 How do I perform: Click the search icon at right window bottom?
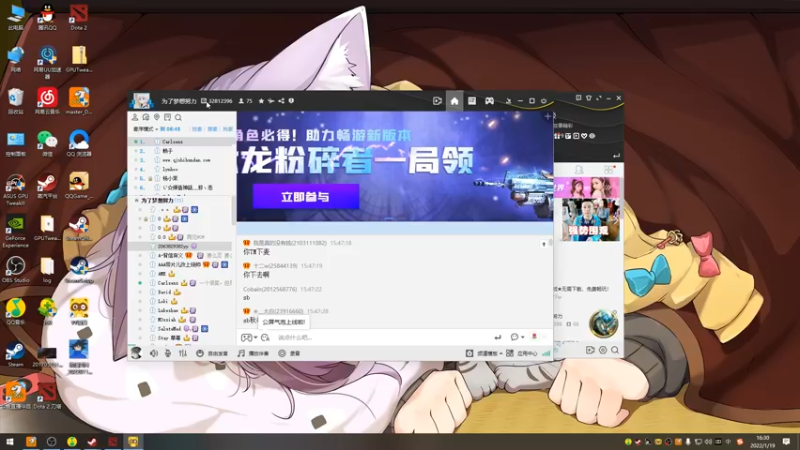point(615,350)
